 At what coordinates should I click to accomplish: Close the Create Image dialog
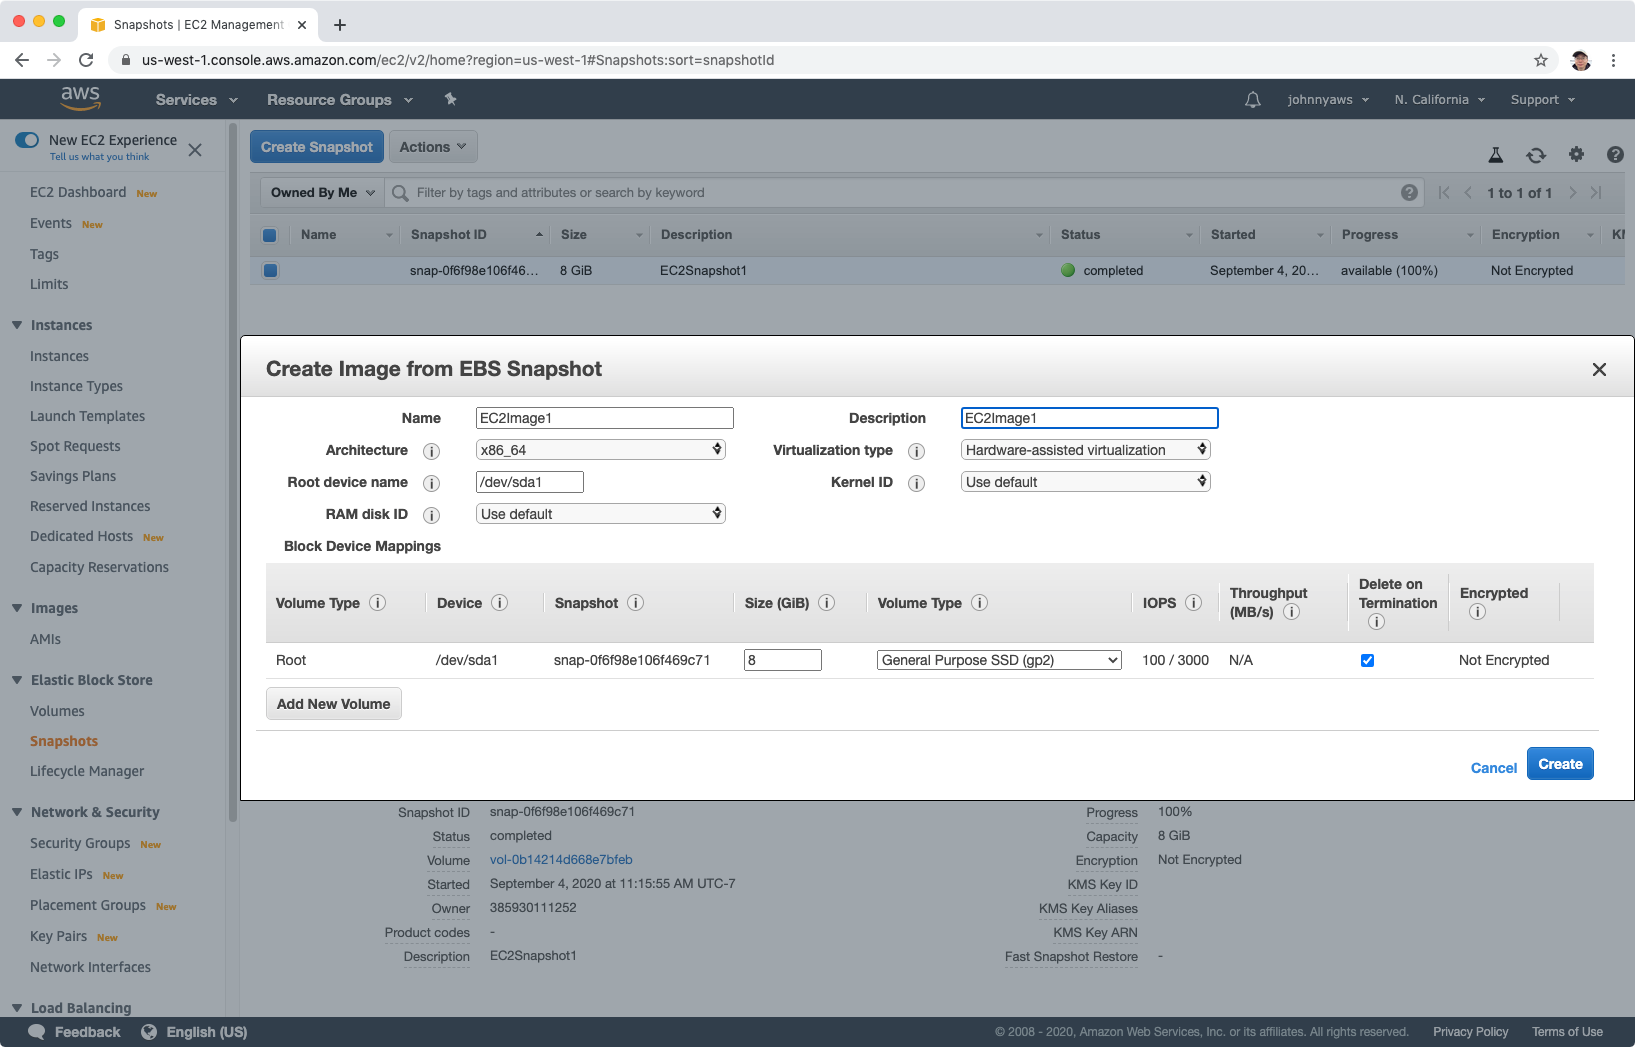[1599, 369]
